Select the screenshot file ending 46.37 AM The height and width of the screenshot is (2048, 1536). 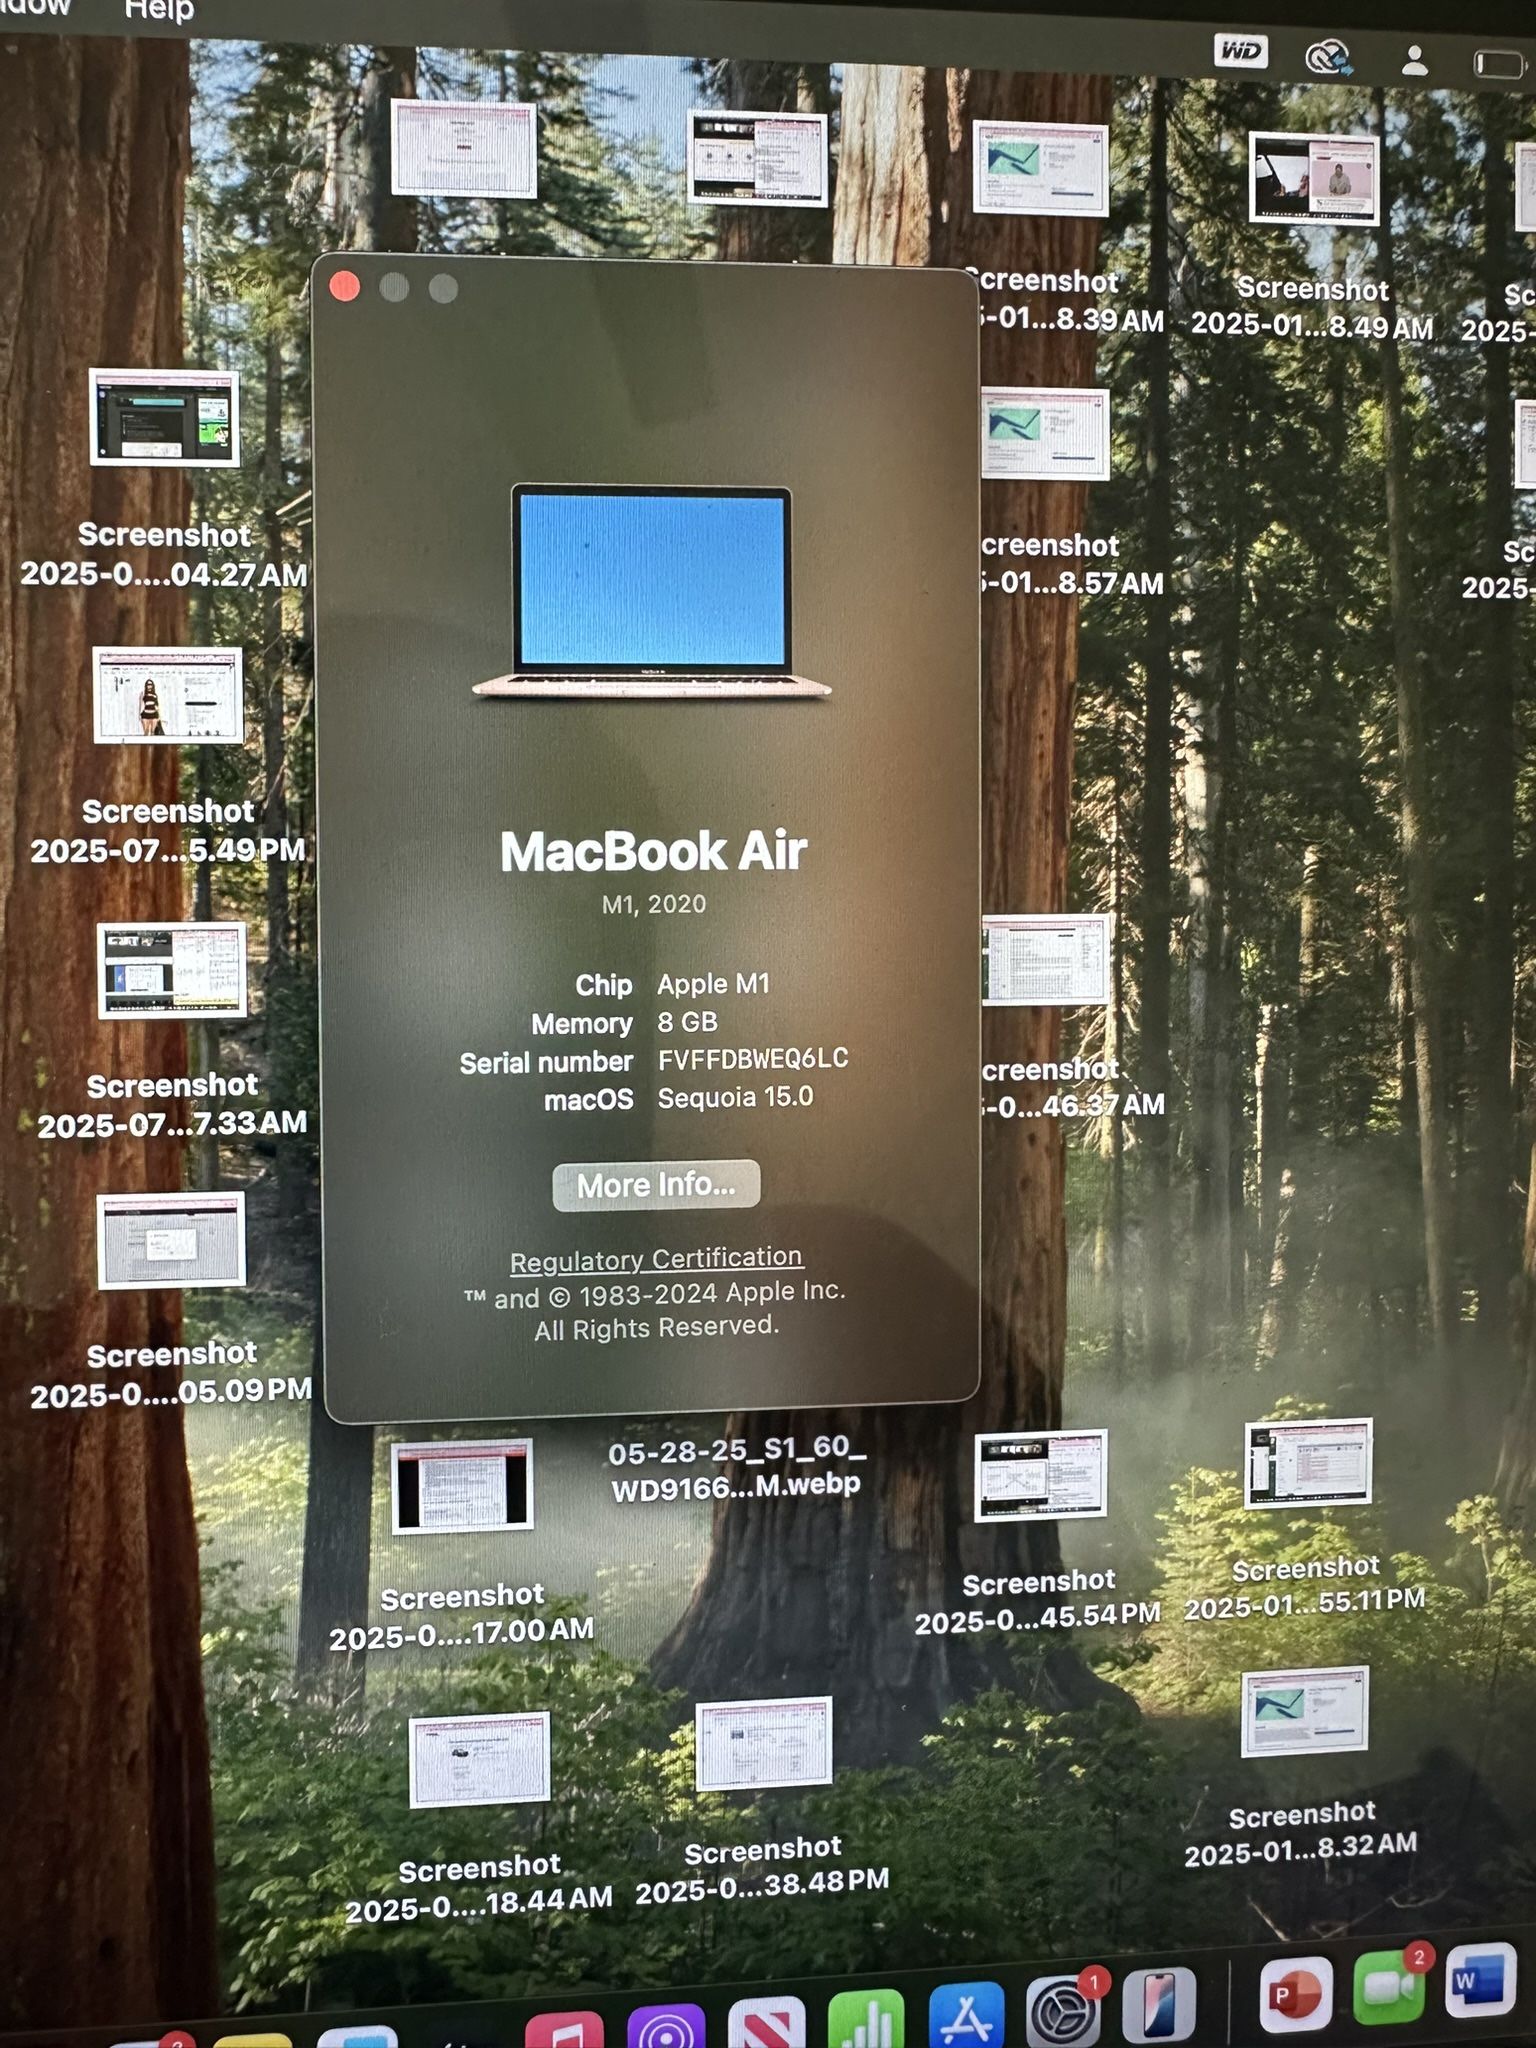(1072, 1018)
